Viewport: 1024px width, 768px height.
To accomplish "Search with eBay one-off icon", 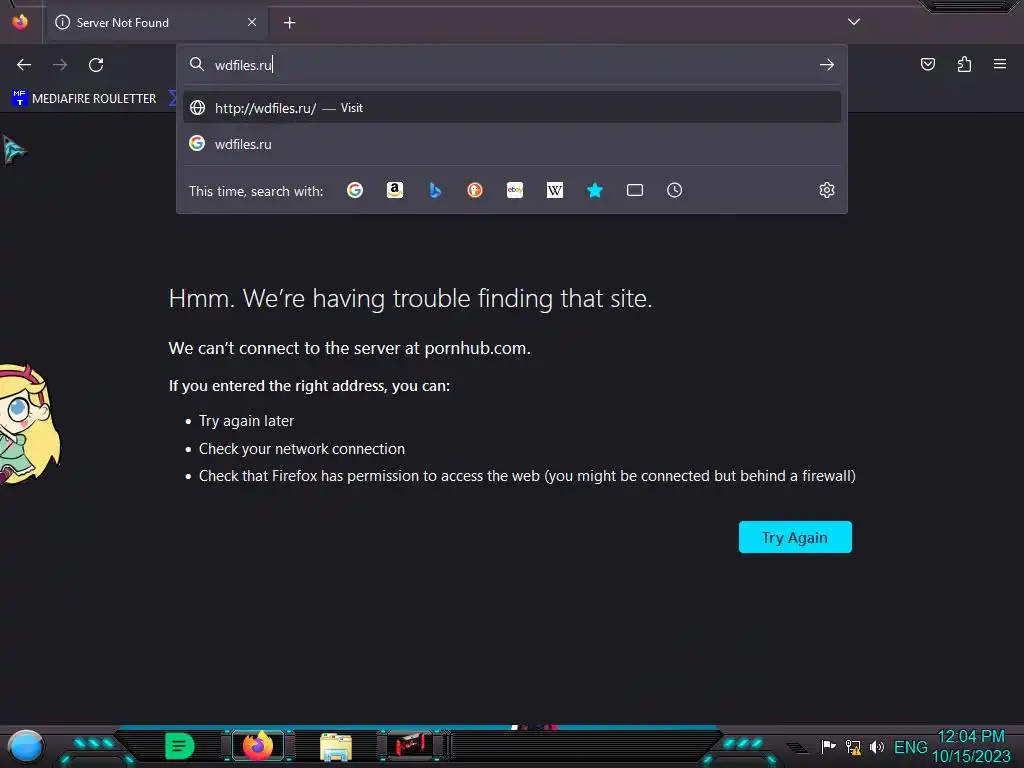I will tap(515, 190).
